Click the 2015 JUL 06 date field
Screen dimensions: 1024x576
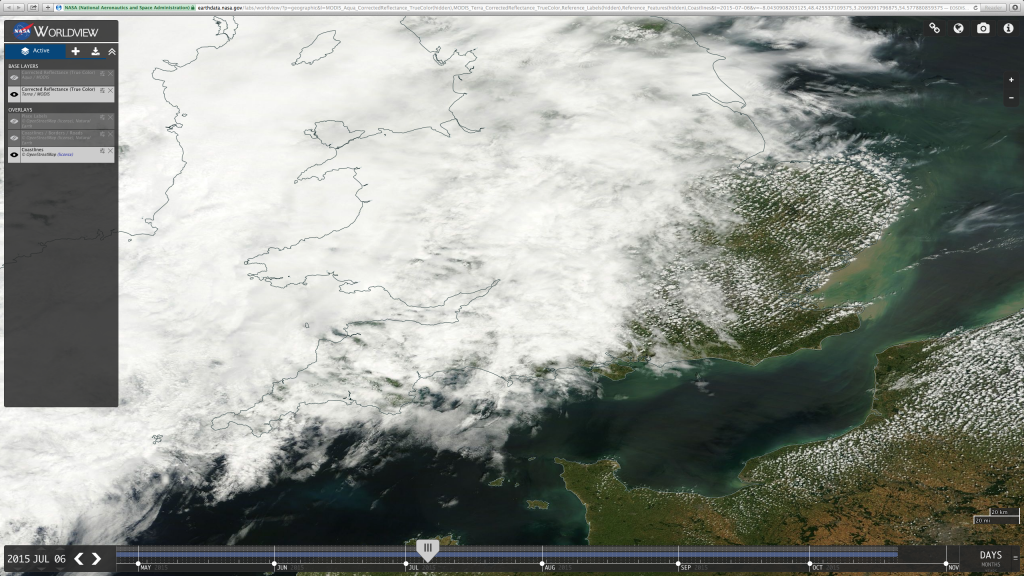pos(37,559)
